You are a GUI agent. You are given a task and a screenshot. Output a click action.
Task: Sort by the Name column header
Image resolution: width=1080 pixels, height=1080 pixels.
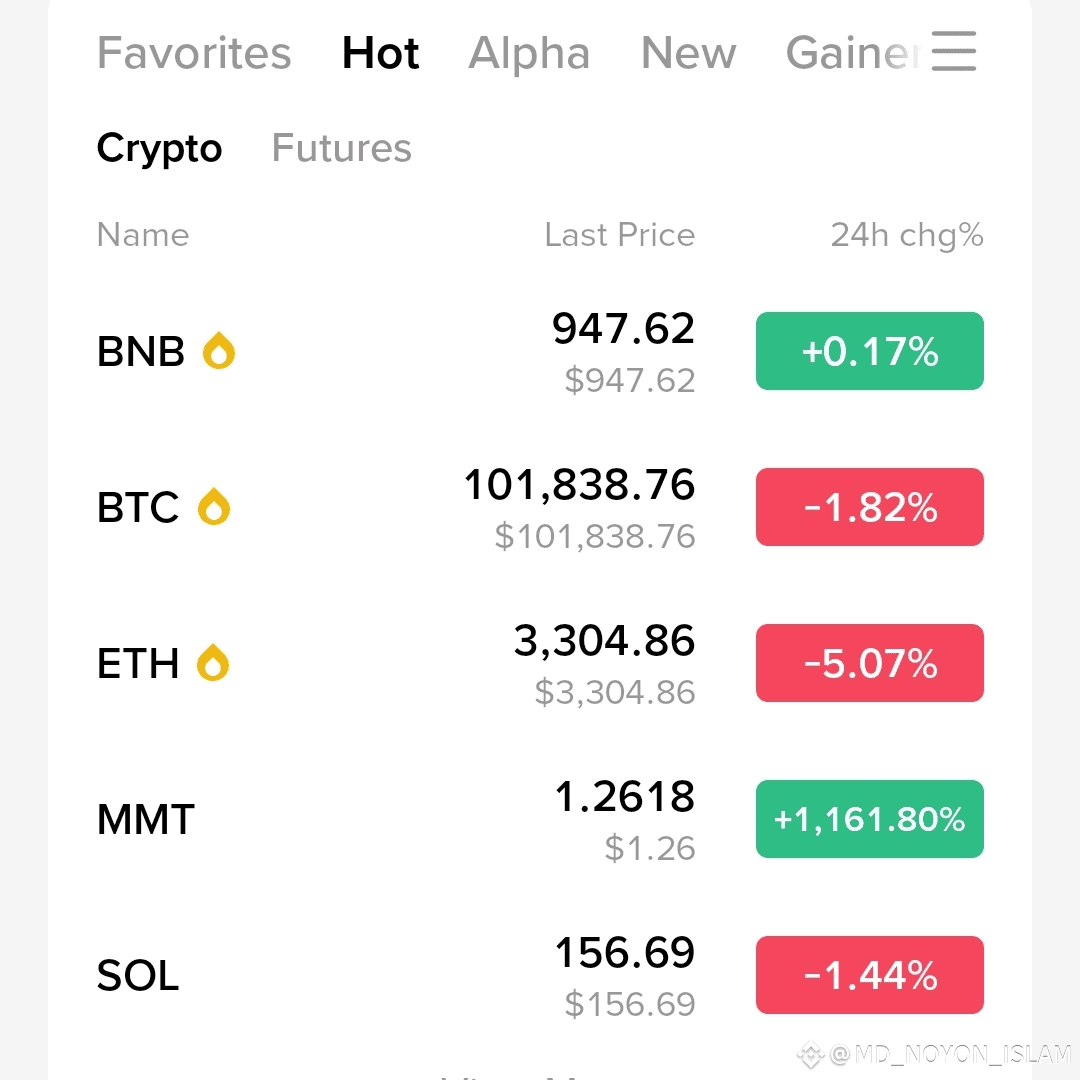[x=143, y=235]
